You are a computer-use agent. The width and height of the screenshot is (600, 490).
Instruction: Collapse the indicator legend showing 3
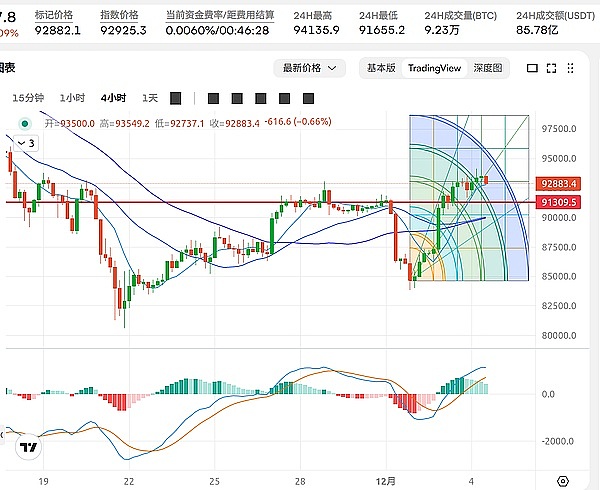pyautogui.click(x=24, y=143)
